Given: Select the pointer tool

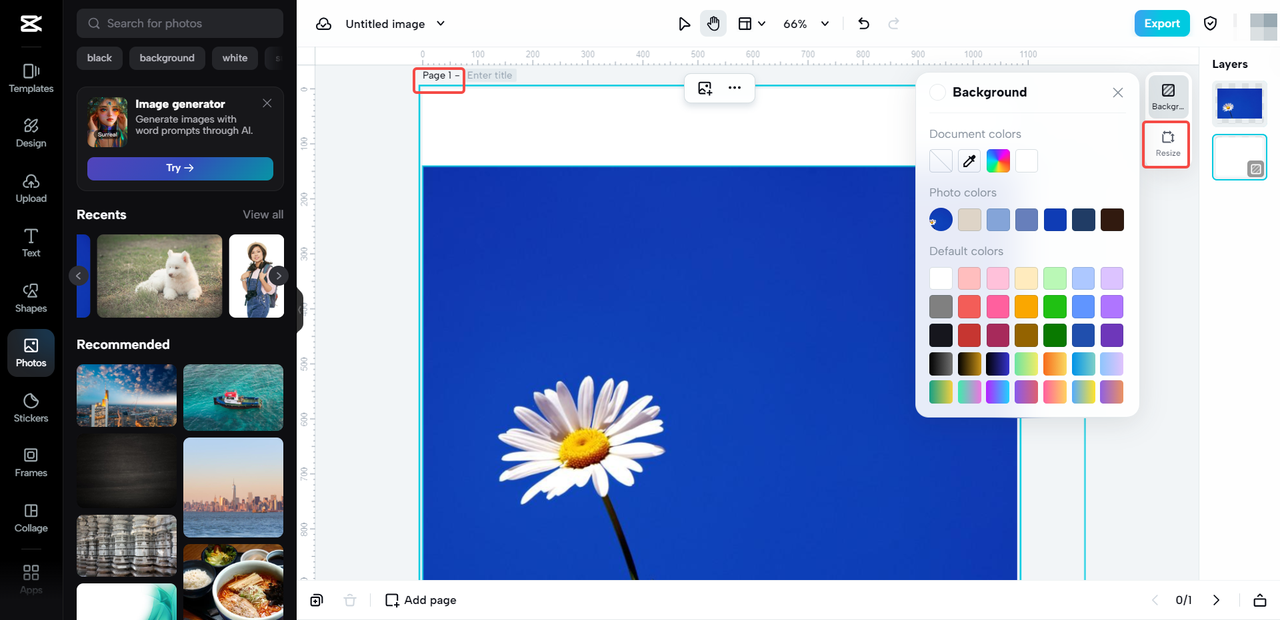Looking at the screenshot, I should (684, 24).
